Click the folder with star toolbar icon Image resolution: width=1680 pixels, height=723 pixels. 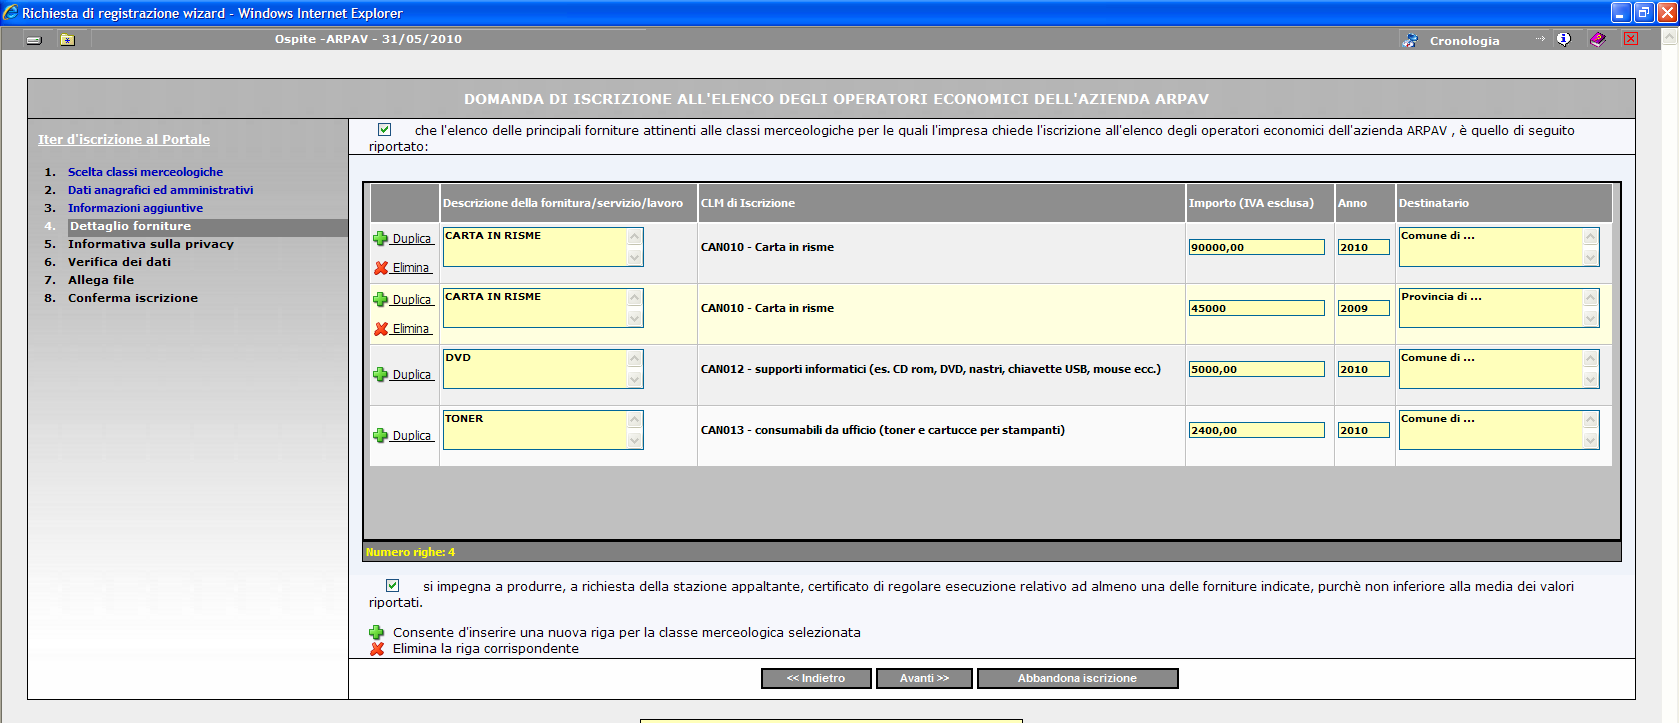point(67,40)
